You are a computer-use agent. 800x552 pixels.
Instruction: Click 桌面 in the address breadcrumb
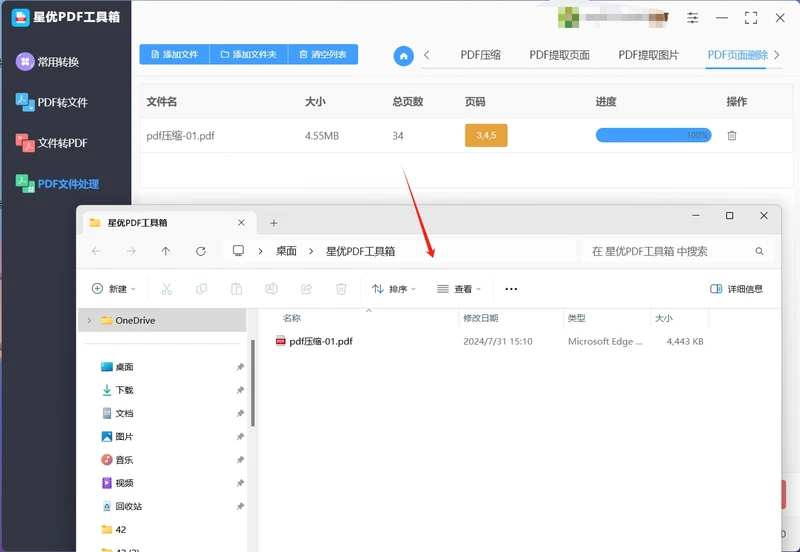coord(286,251)
